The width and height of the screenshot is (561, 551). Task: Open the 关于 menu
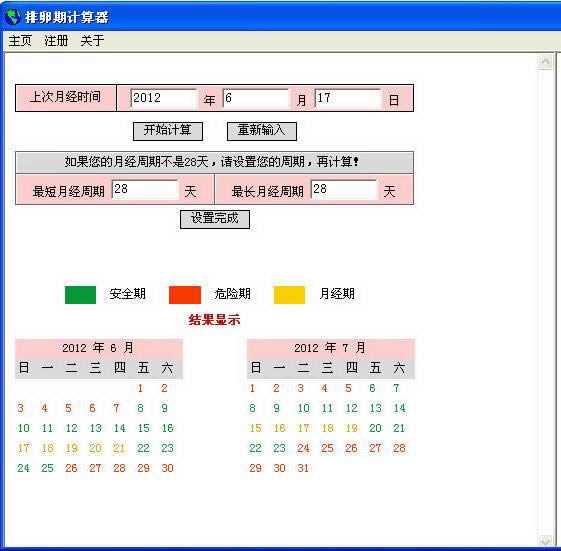coord(92,40)
